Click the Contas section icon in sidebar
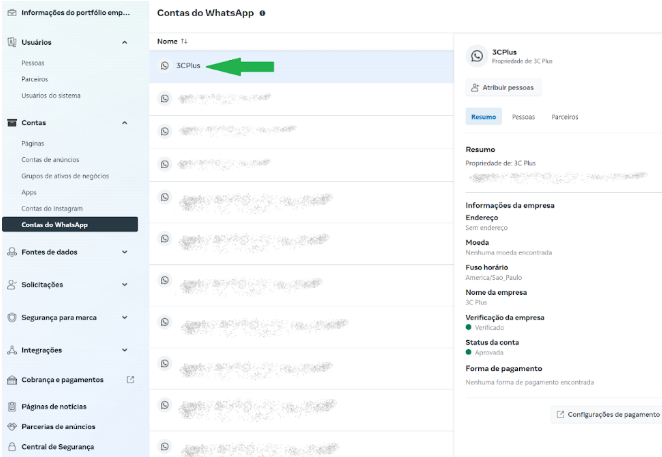This screenshot has width=662, height=457. tap(11, 122)
